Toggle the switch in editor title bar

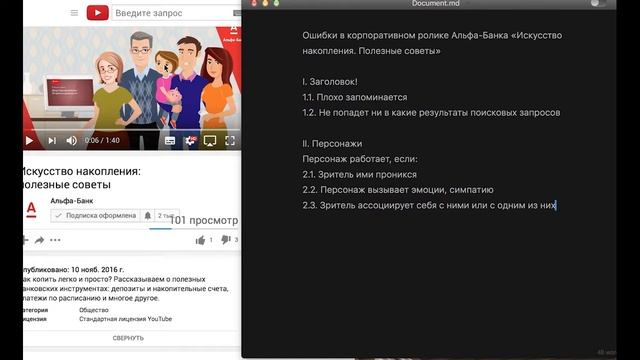[x=598, y=3]
